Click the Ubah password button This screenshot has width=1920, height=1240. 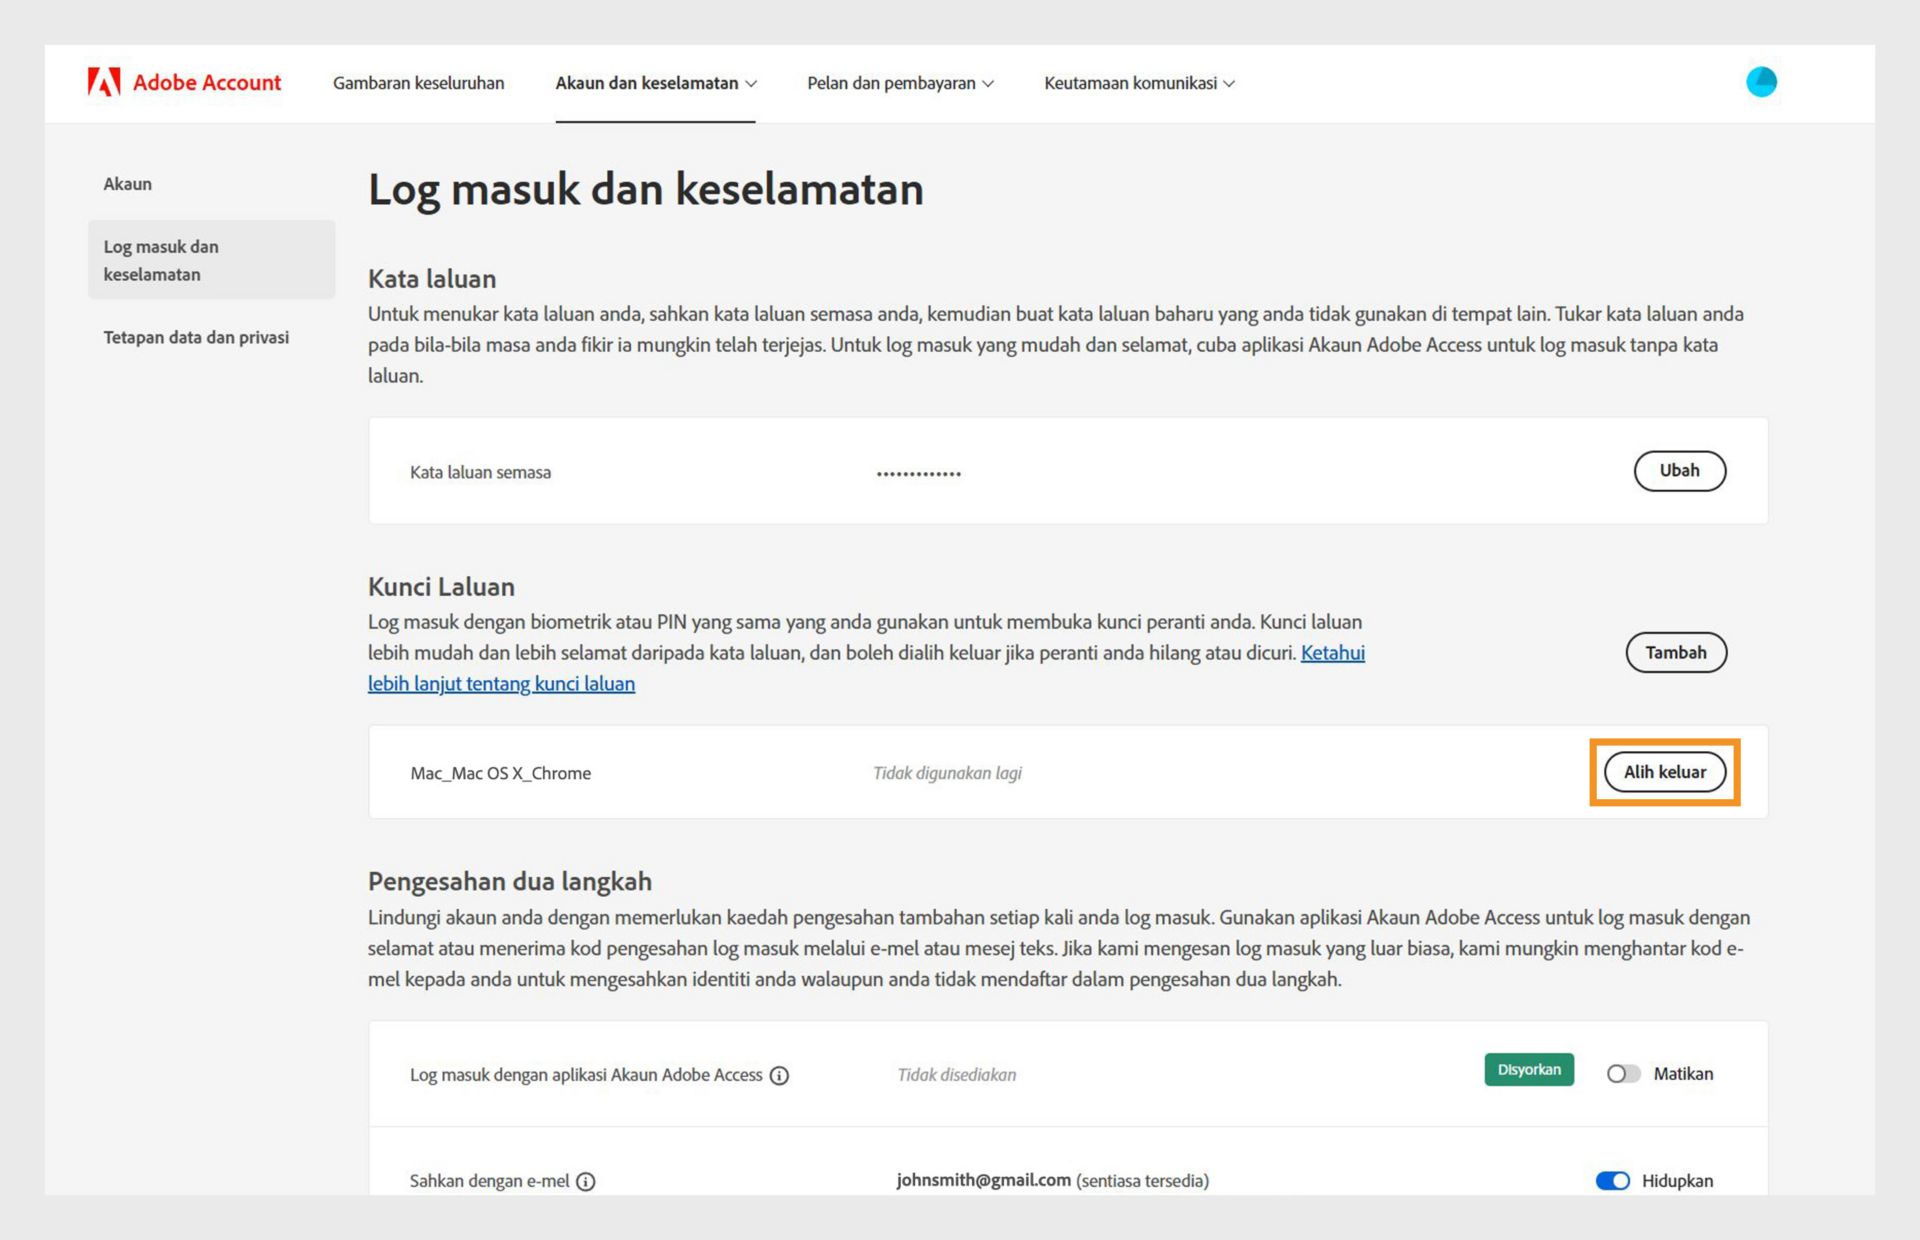[1679, 471]
